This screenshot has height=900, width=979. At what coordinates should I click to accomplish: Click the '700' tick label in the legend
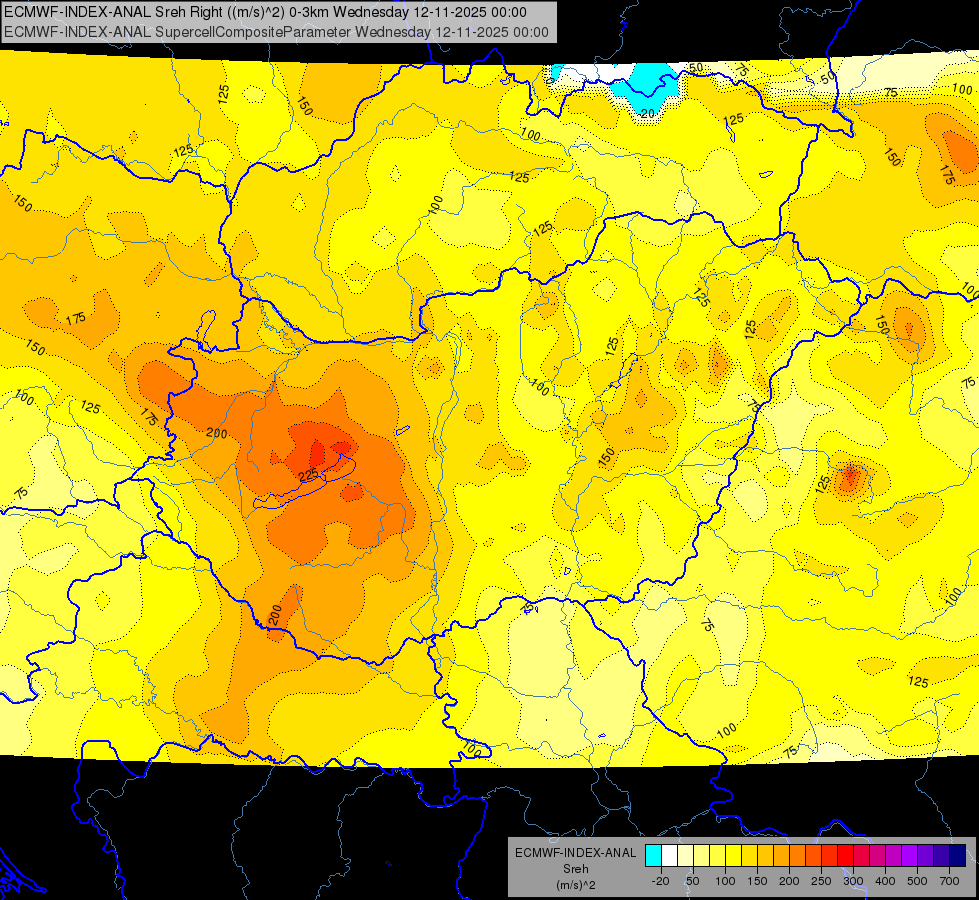click(x=949, y=881)
